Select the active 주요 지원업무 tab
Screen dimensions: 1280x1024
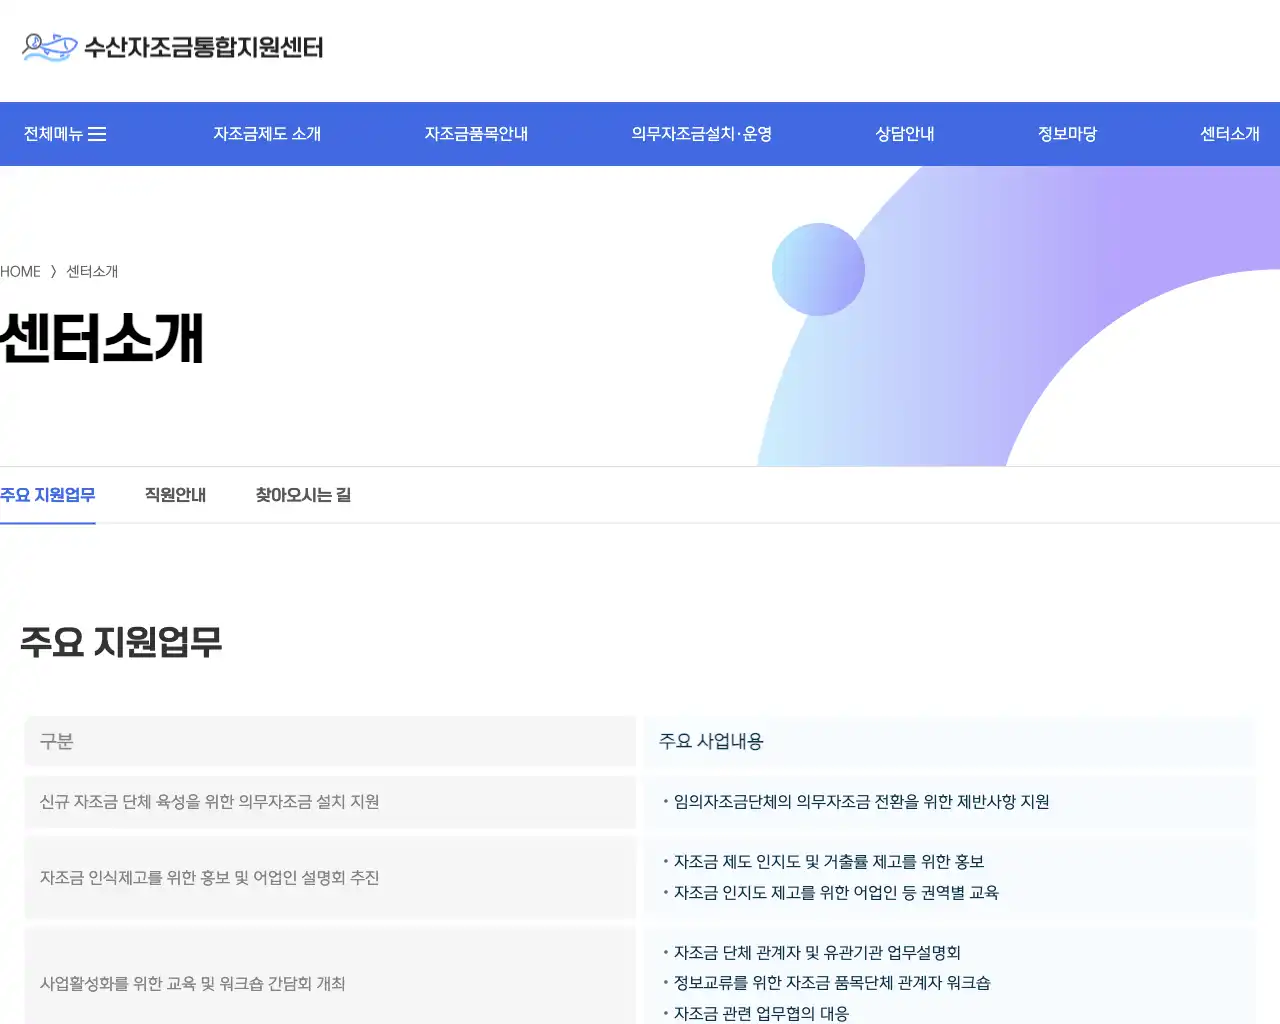(x=48, y=494)
